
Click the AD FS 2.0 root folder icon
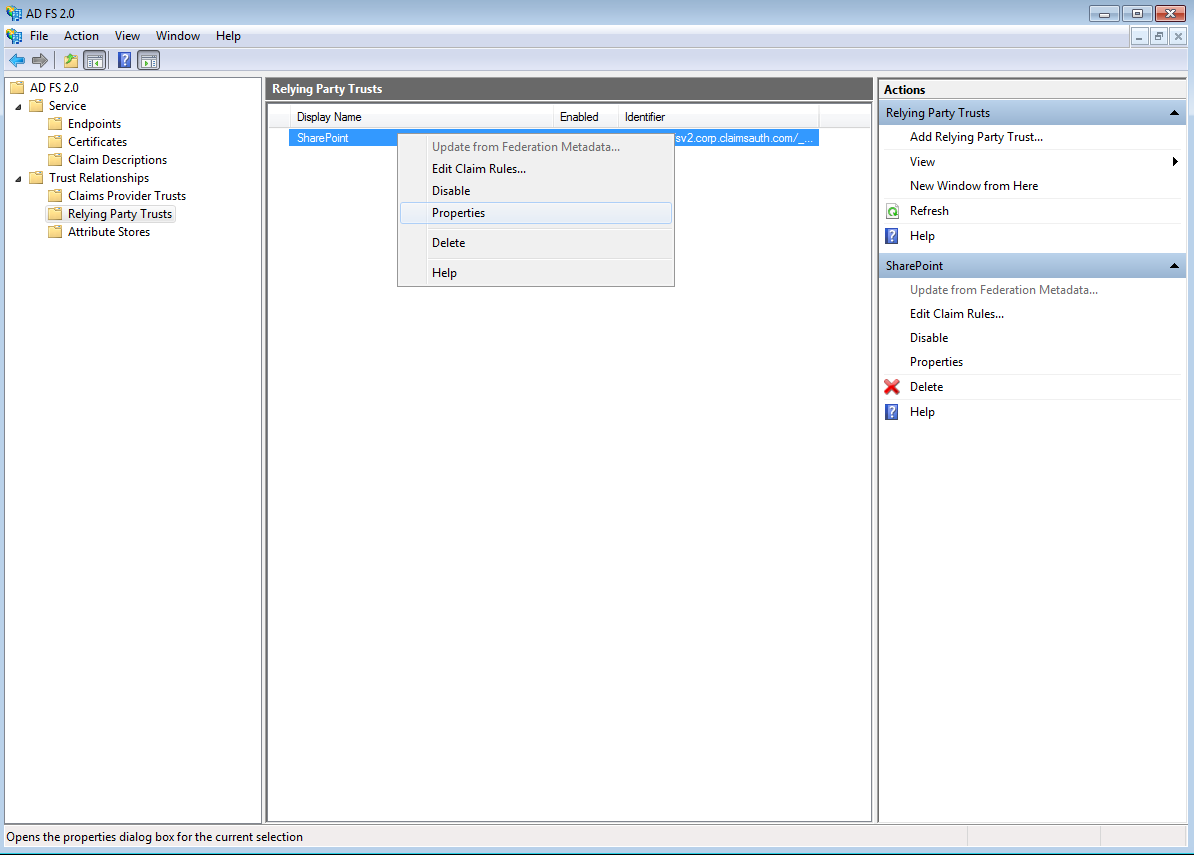click(x=17, y=88)
